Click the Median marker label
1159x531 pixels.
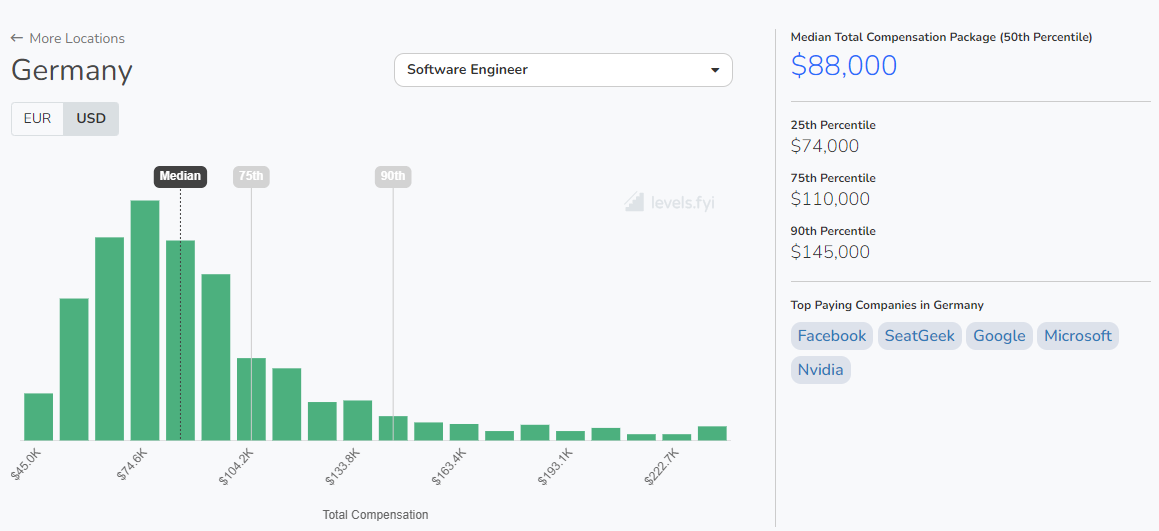pyautogui.click(x=180, y=177)
